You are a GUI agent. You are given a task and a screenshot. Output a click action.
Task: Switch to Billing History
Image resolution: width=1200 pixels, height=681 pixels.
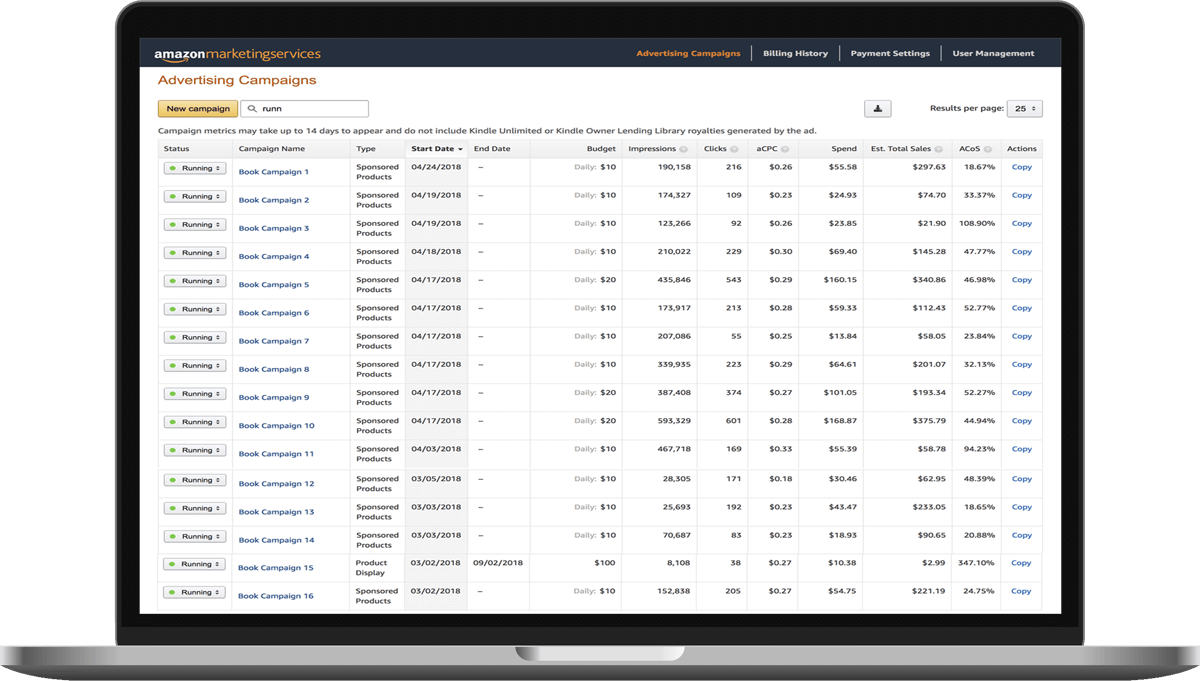795,52
